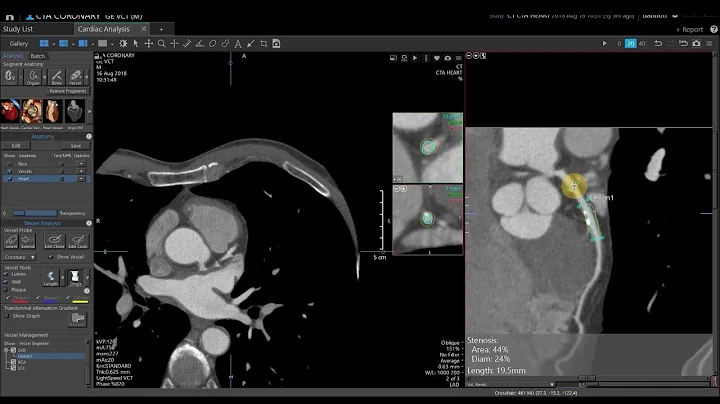Viewport: 720px width, 404px height.
Task: Open the Vessels row options dropdown
Action: pos(81,171)
